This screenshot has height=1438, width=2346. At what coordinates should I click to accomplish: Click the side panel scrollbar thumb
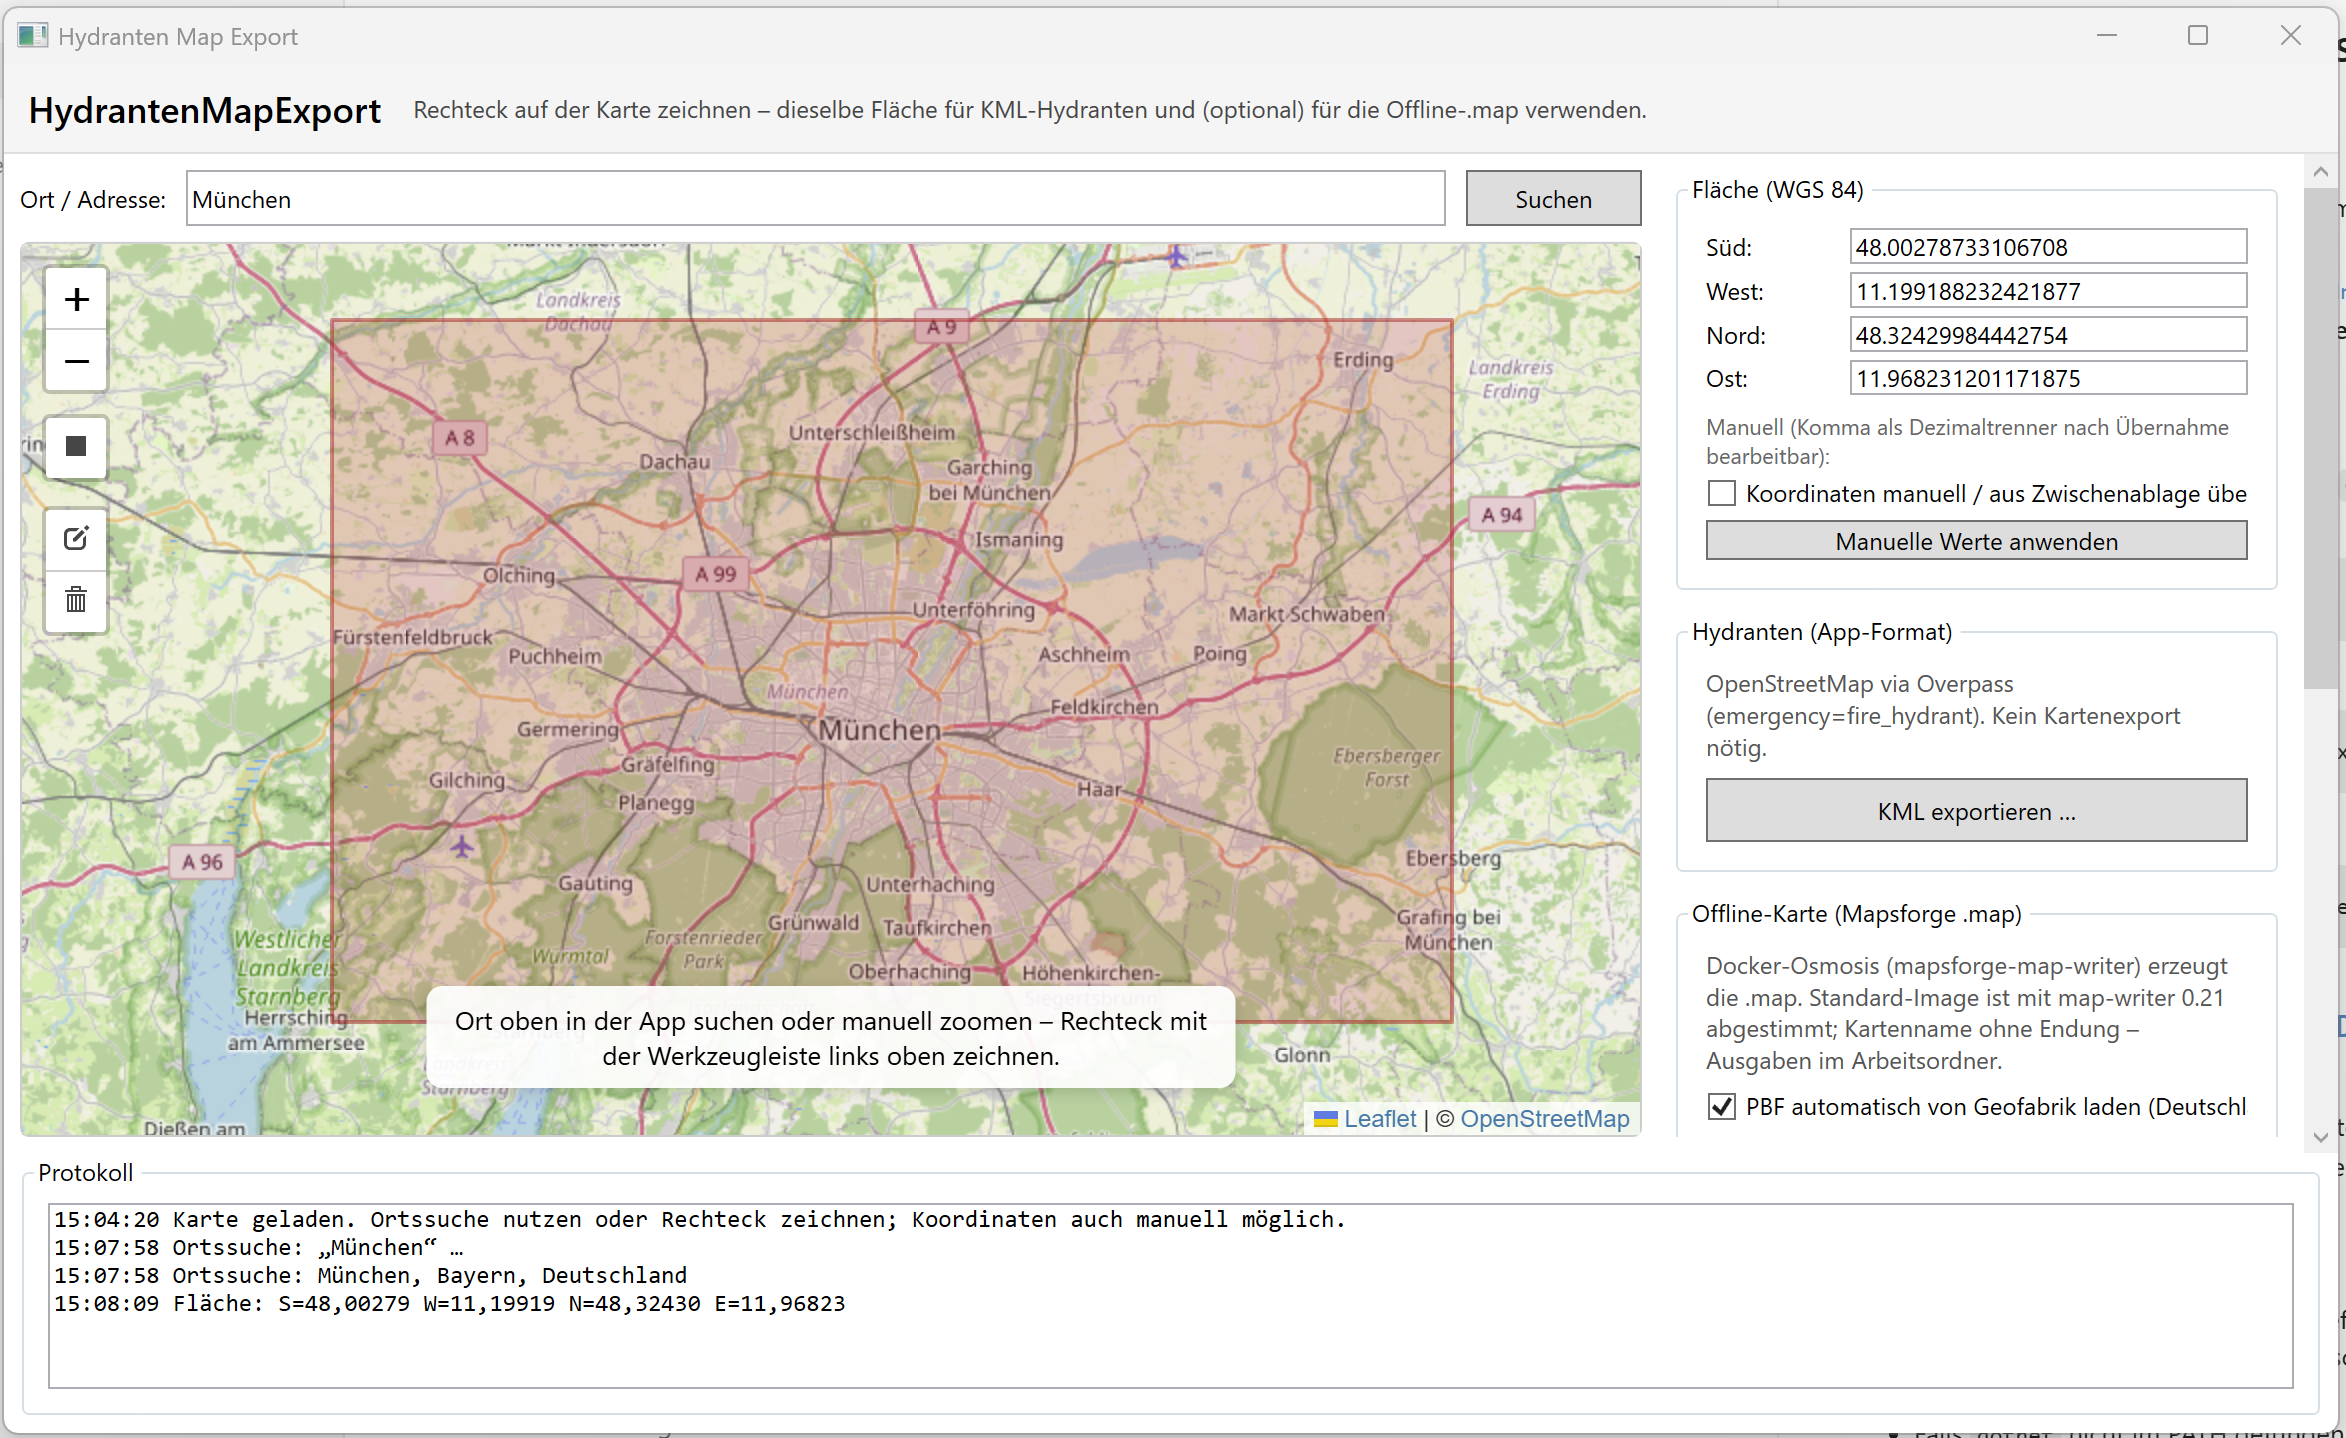2321,438
